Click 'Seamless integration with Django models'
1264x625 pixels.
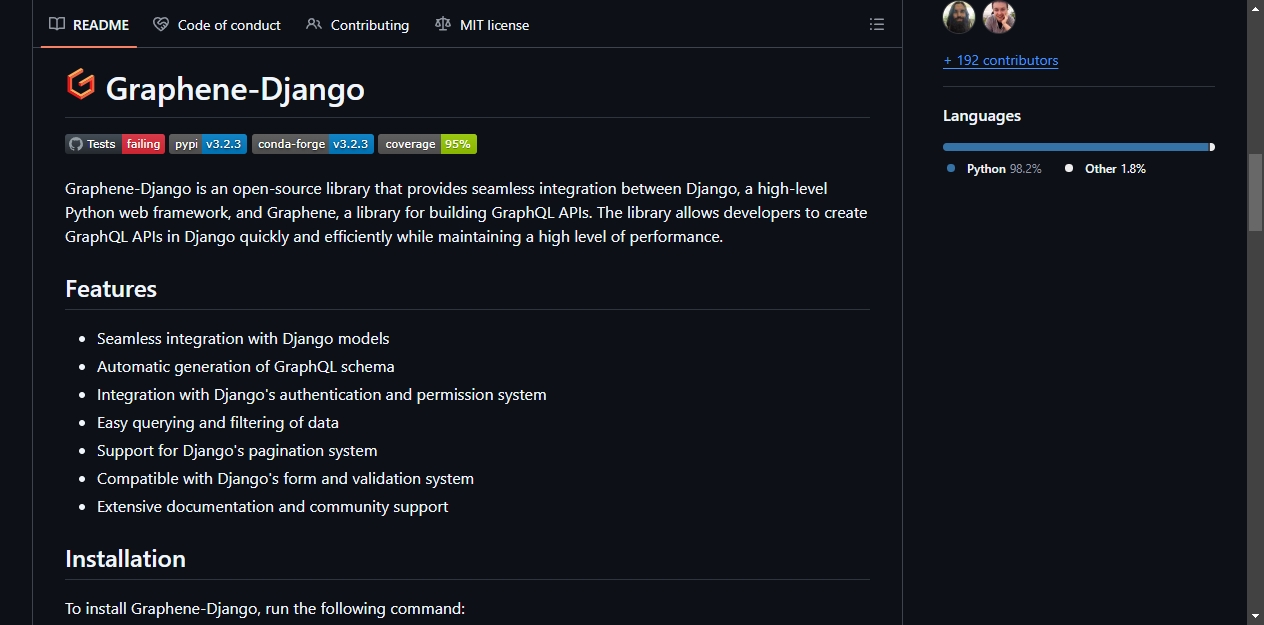click(243, 339)
